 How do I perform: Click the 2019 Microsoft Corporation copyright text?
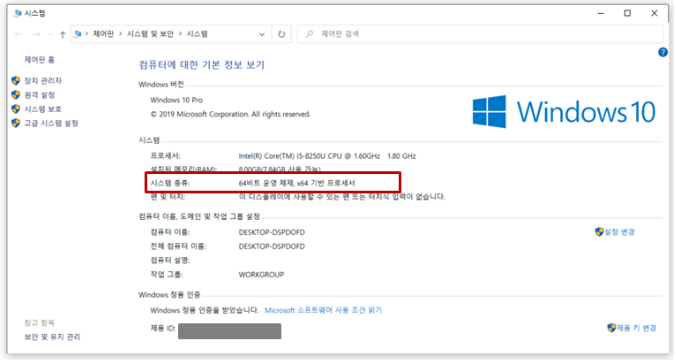click(230, 114)
